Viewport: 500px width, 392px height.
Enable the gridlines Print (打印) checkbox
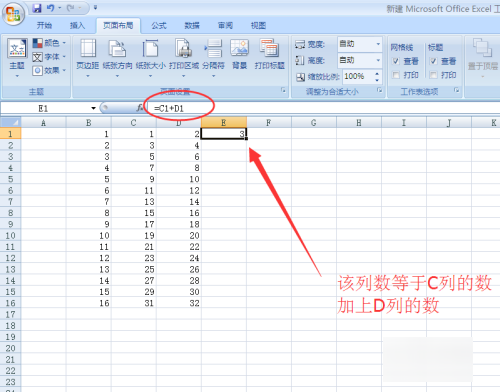pyautogui.click(x=396, y=75)
